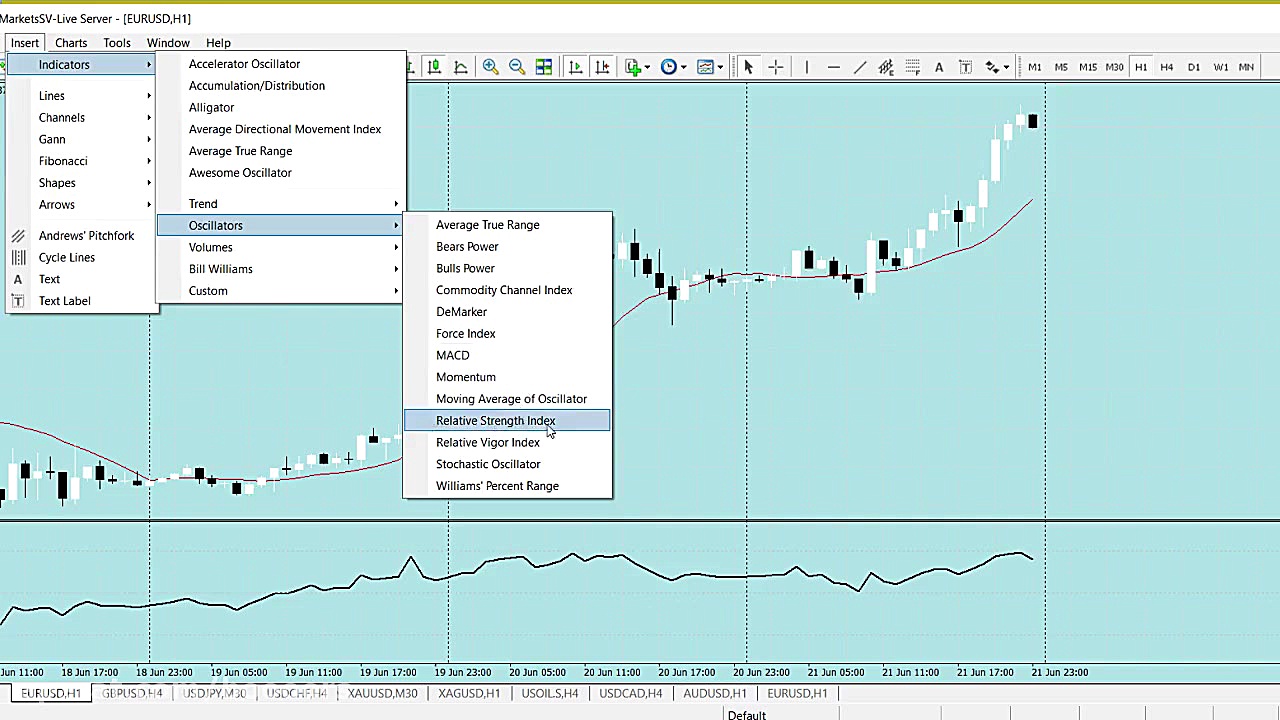This screenshot has width=1280, height=720.
Task: Click the Zoom Out magnifier icon
Action: (517, 67)
